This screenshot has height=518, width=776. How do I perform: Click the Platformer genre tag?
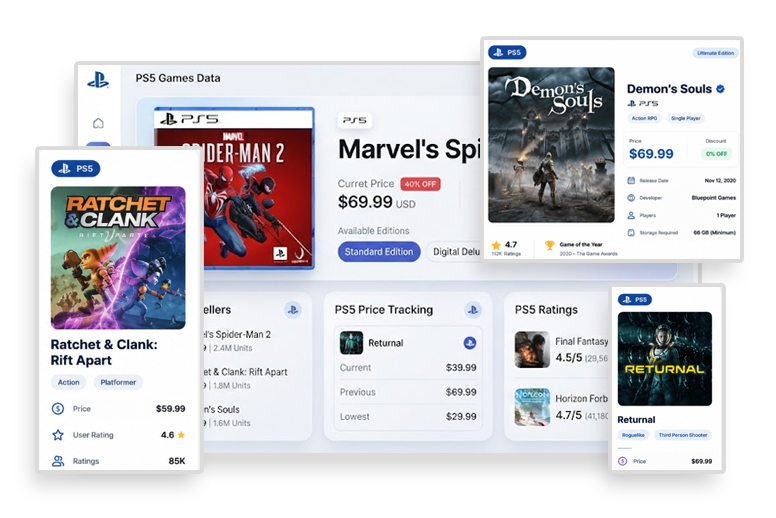coord(118,382)
